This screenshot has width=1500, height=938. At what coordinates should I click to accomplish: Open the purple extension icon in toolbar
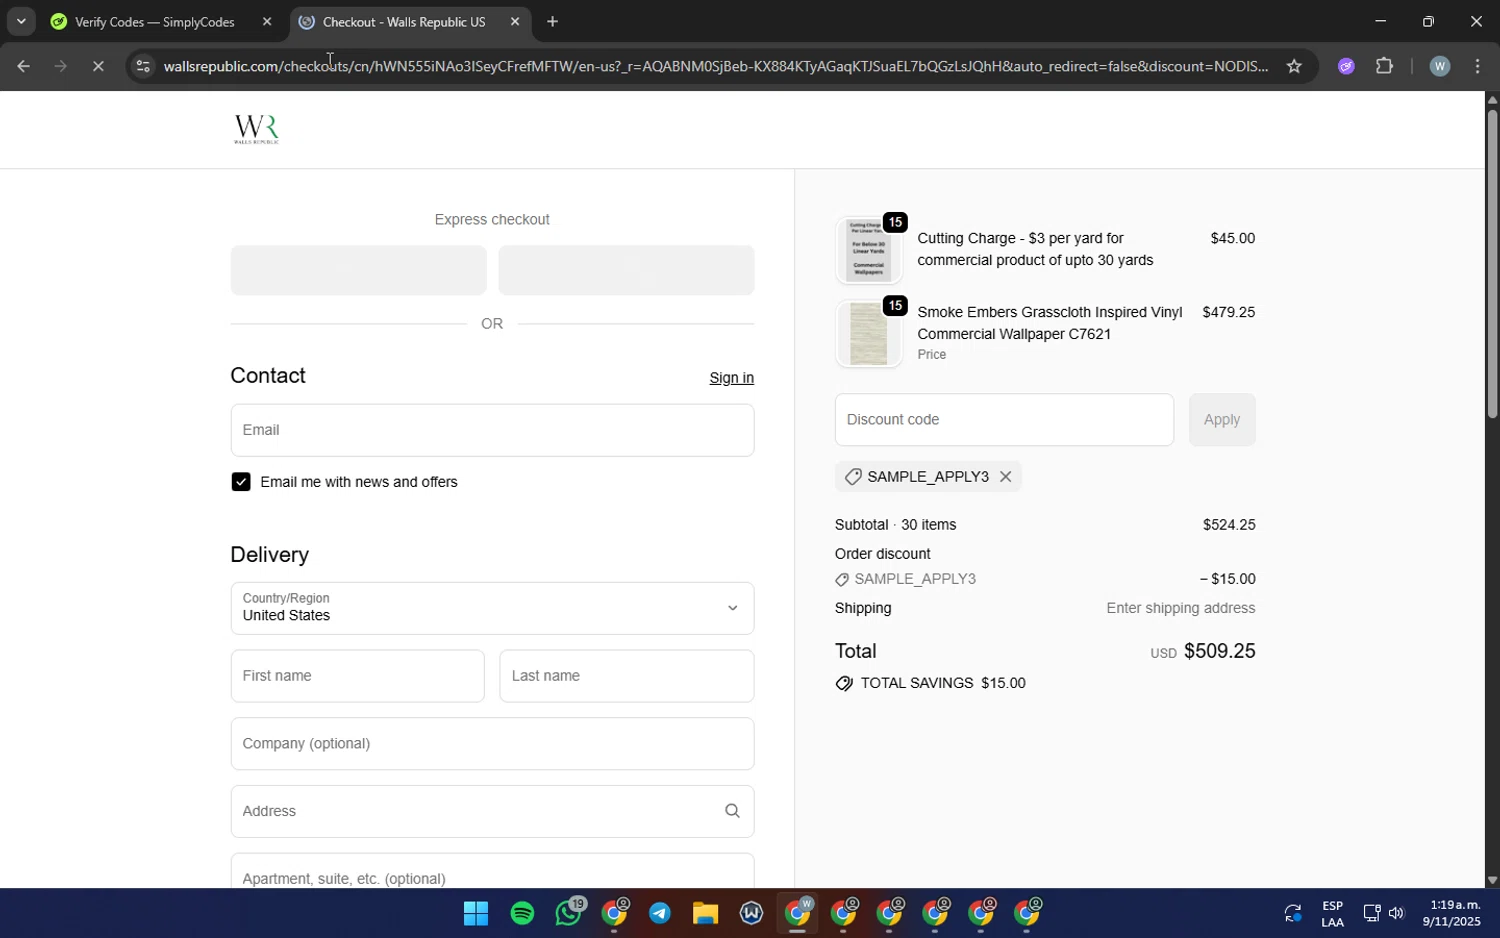(x=1346, y=66)
